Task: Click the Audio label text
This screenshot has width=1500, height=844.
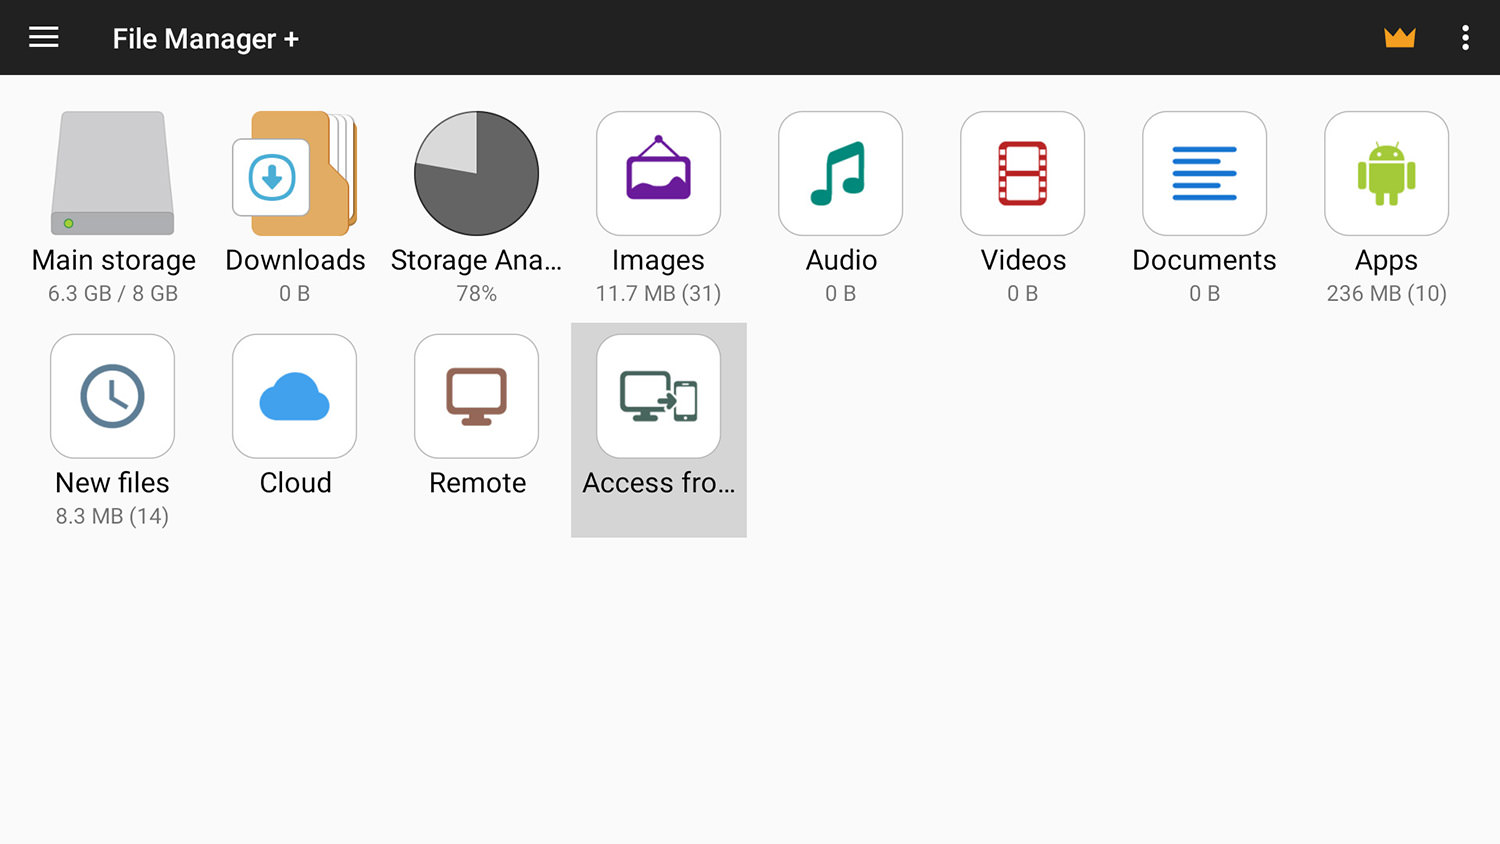Action: click(841, 260)
